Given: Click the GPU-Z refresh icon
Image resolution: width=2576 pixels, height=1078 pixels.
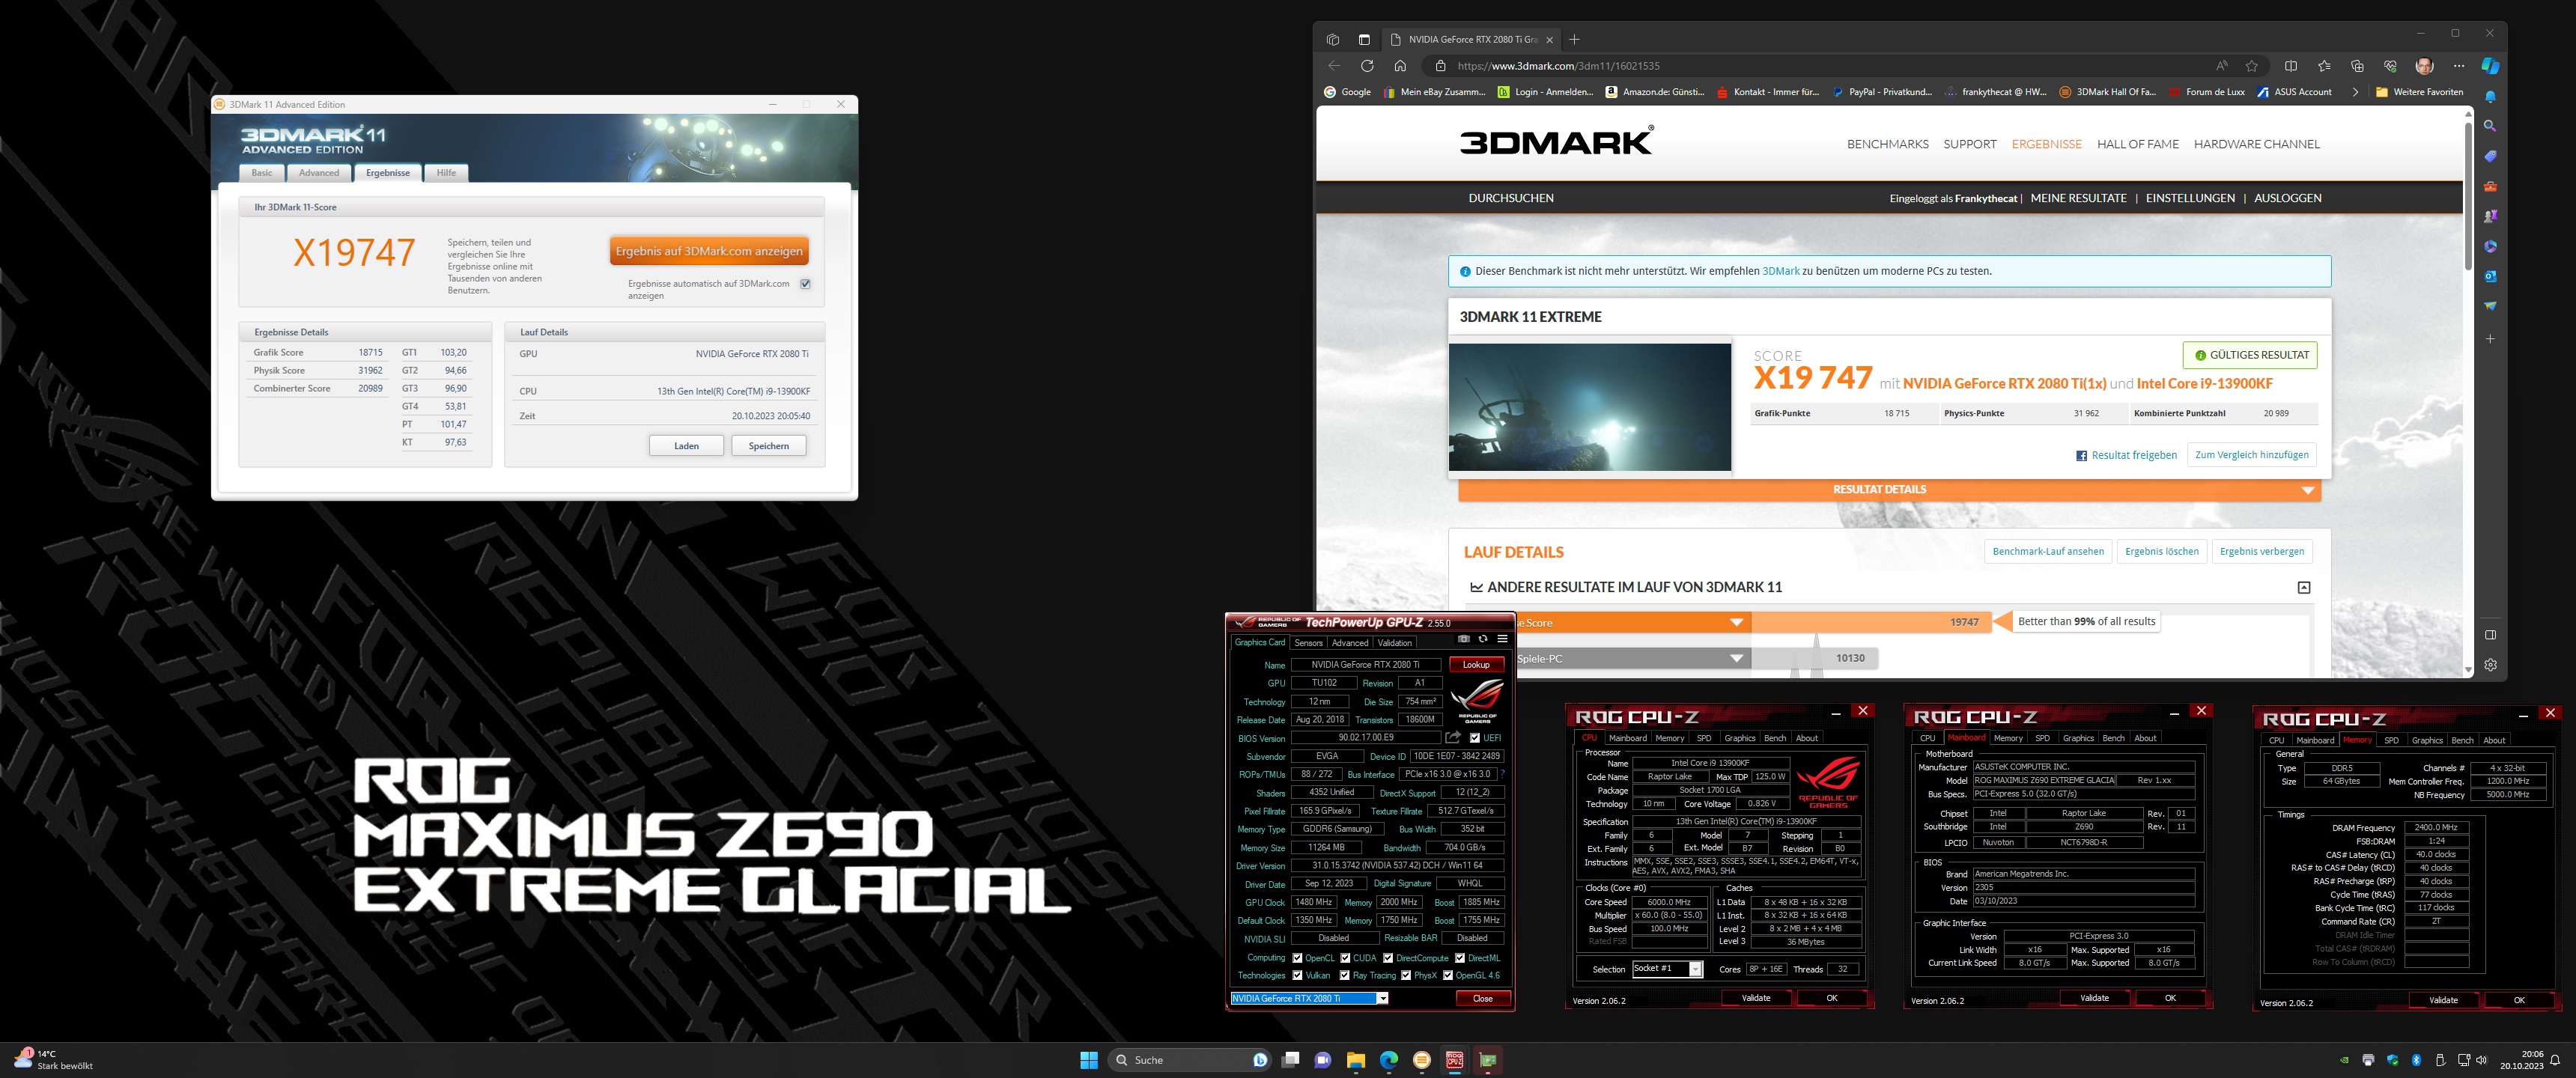Looking at the screenshot, I should point(1483,639).
